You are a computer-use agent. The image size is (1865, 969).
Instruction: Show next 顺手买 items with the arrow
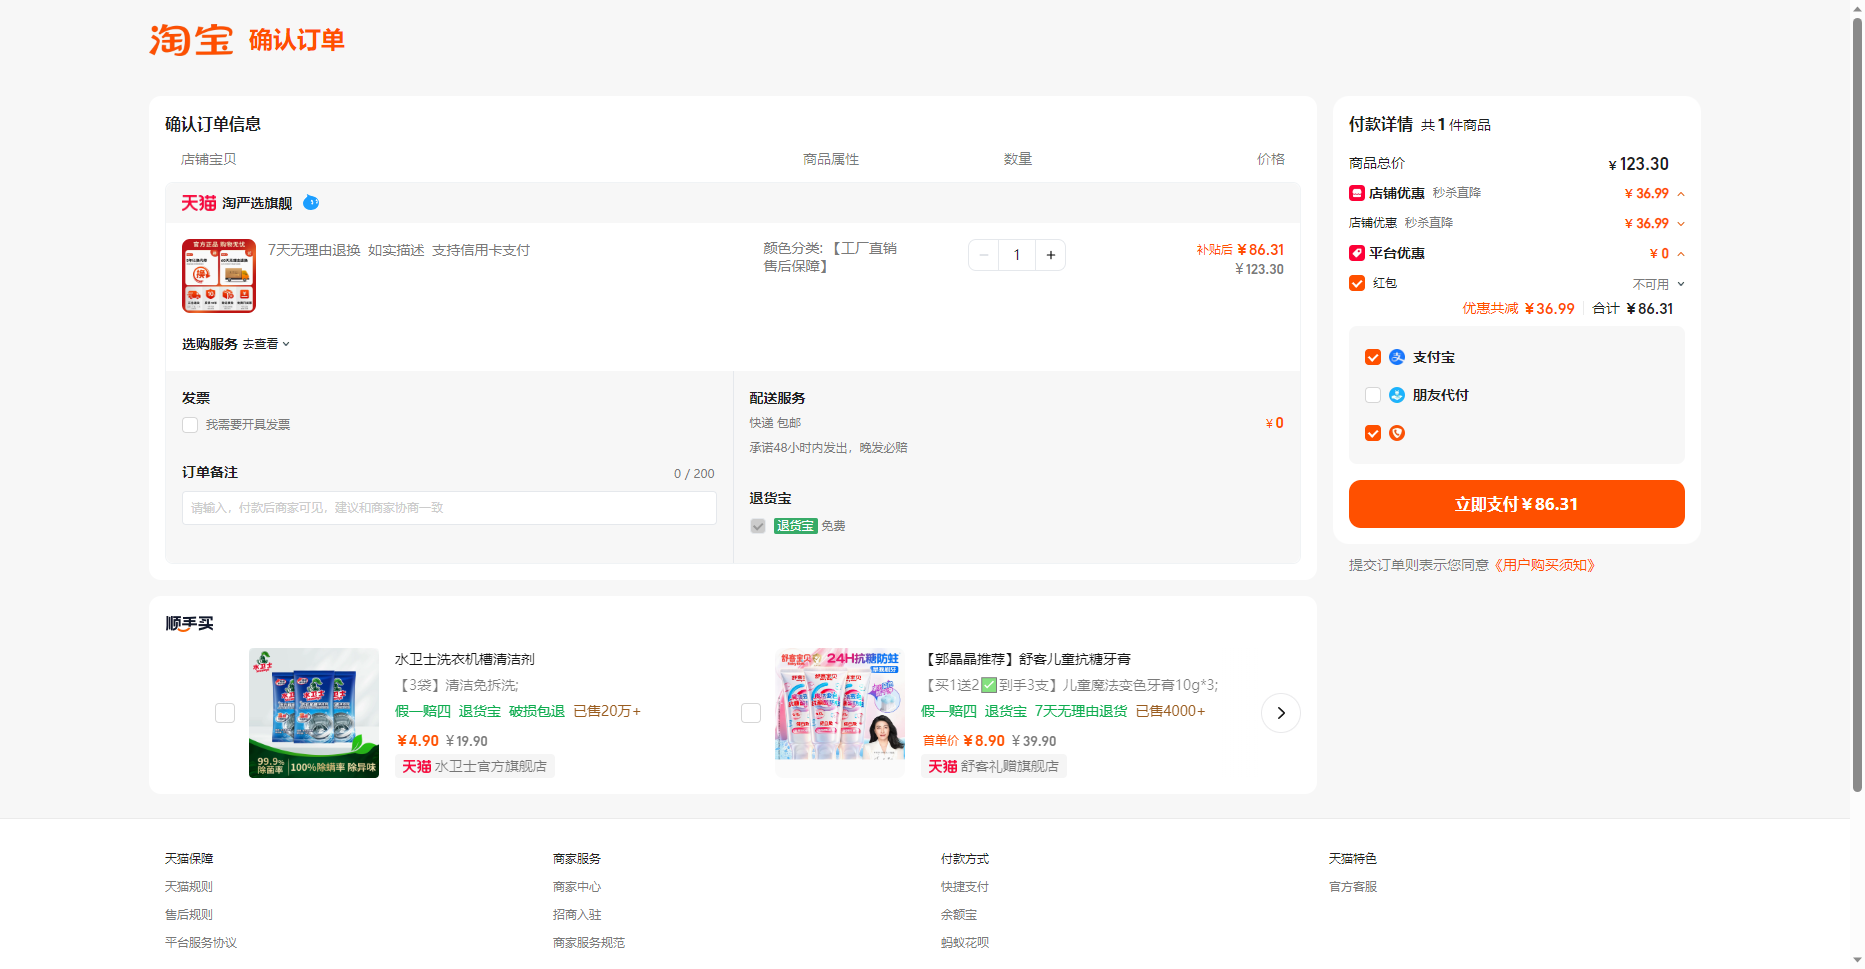click(1281, 713)
